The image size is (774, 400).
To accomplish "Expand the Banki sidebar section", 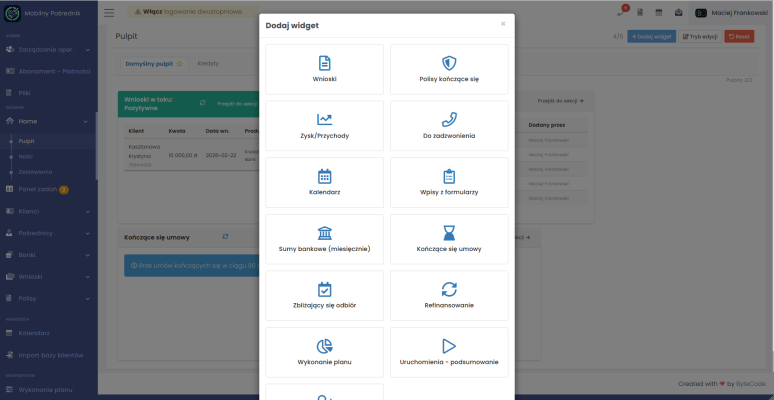I will click(50, 254).
